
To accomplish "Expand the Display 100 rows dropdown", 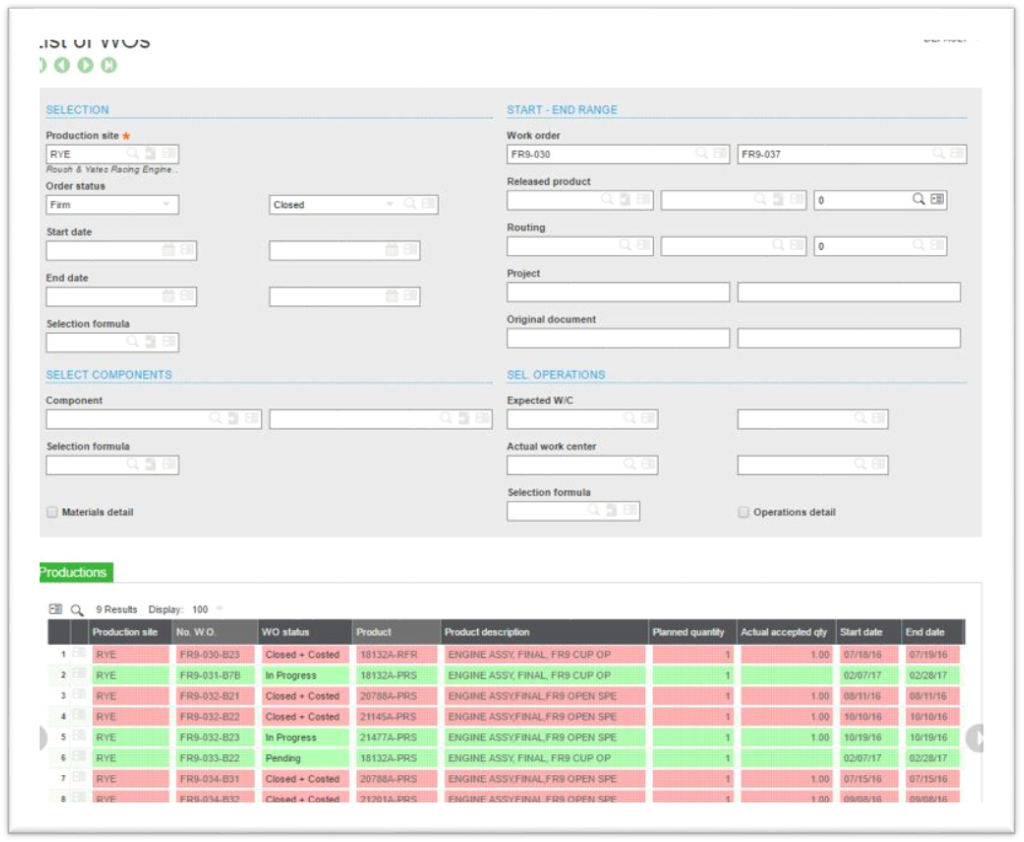I will (x=219, y=609).
